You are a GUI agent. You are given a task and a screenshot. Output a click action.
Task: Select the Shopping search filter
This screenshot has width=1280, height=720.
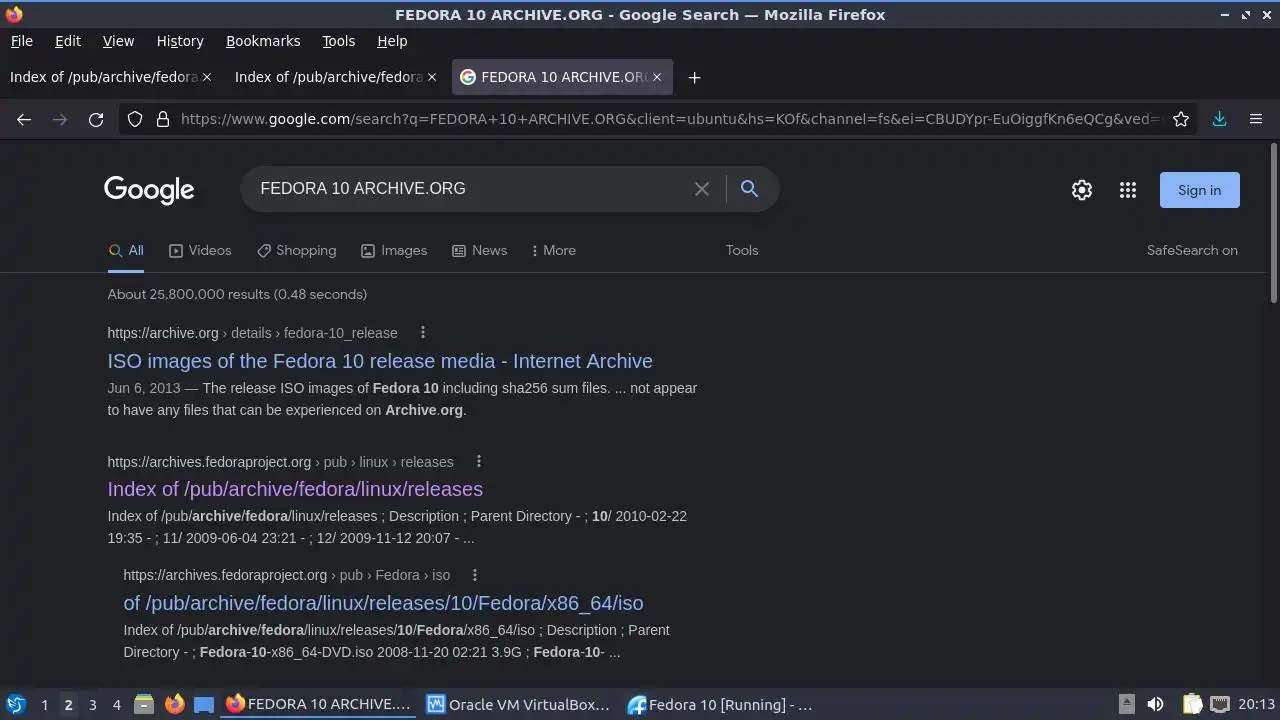[x=296, y=250]
